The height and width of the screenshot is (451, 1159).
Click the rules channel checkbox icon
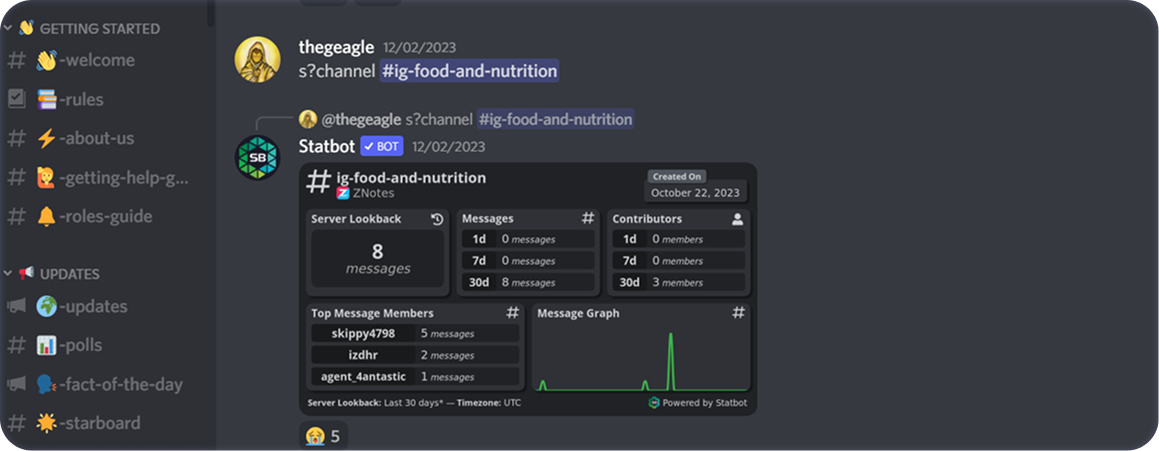16,99
